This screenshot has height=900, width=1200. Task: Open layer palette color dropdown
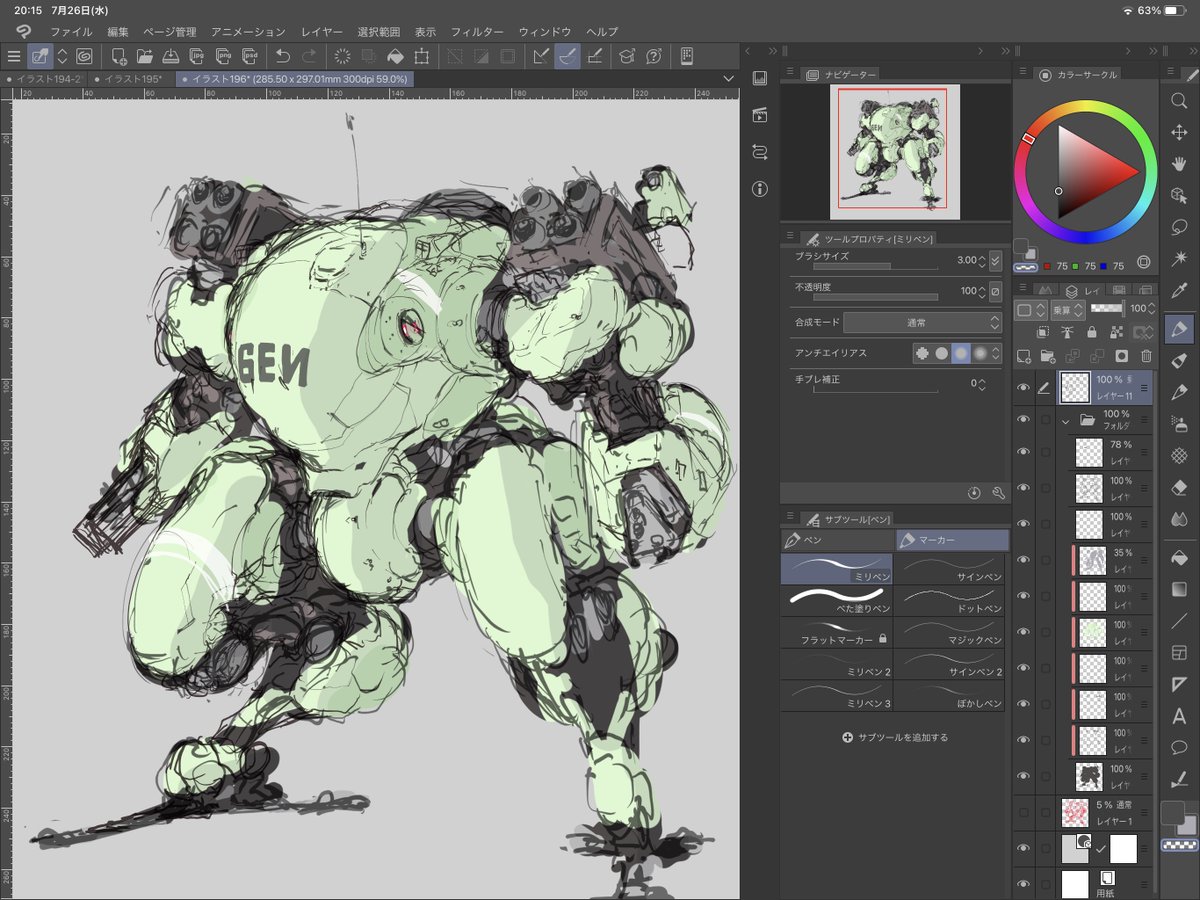[x=1030, y=310]
